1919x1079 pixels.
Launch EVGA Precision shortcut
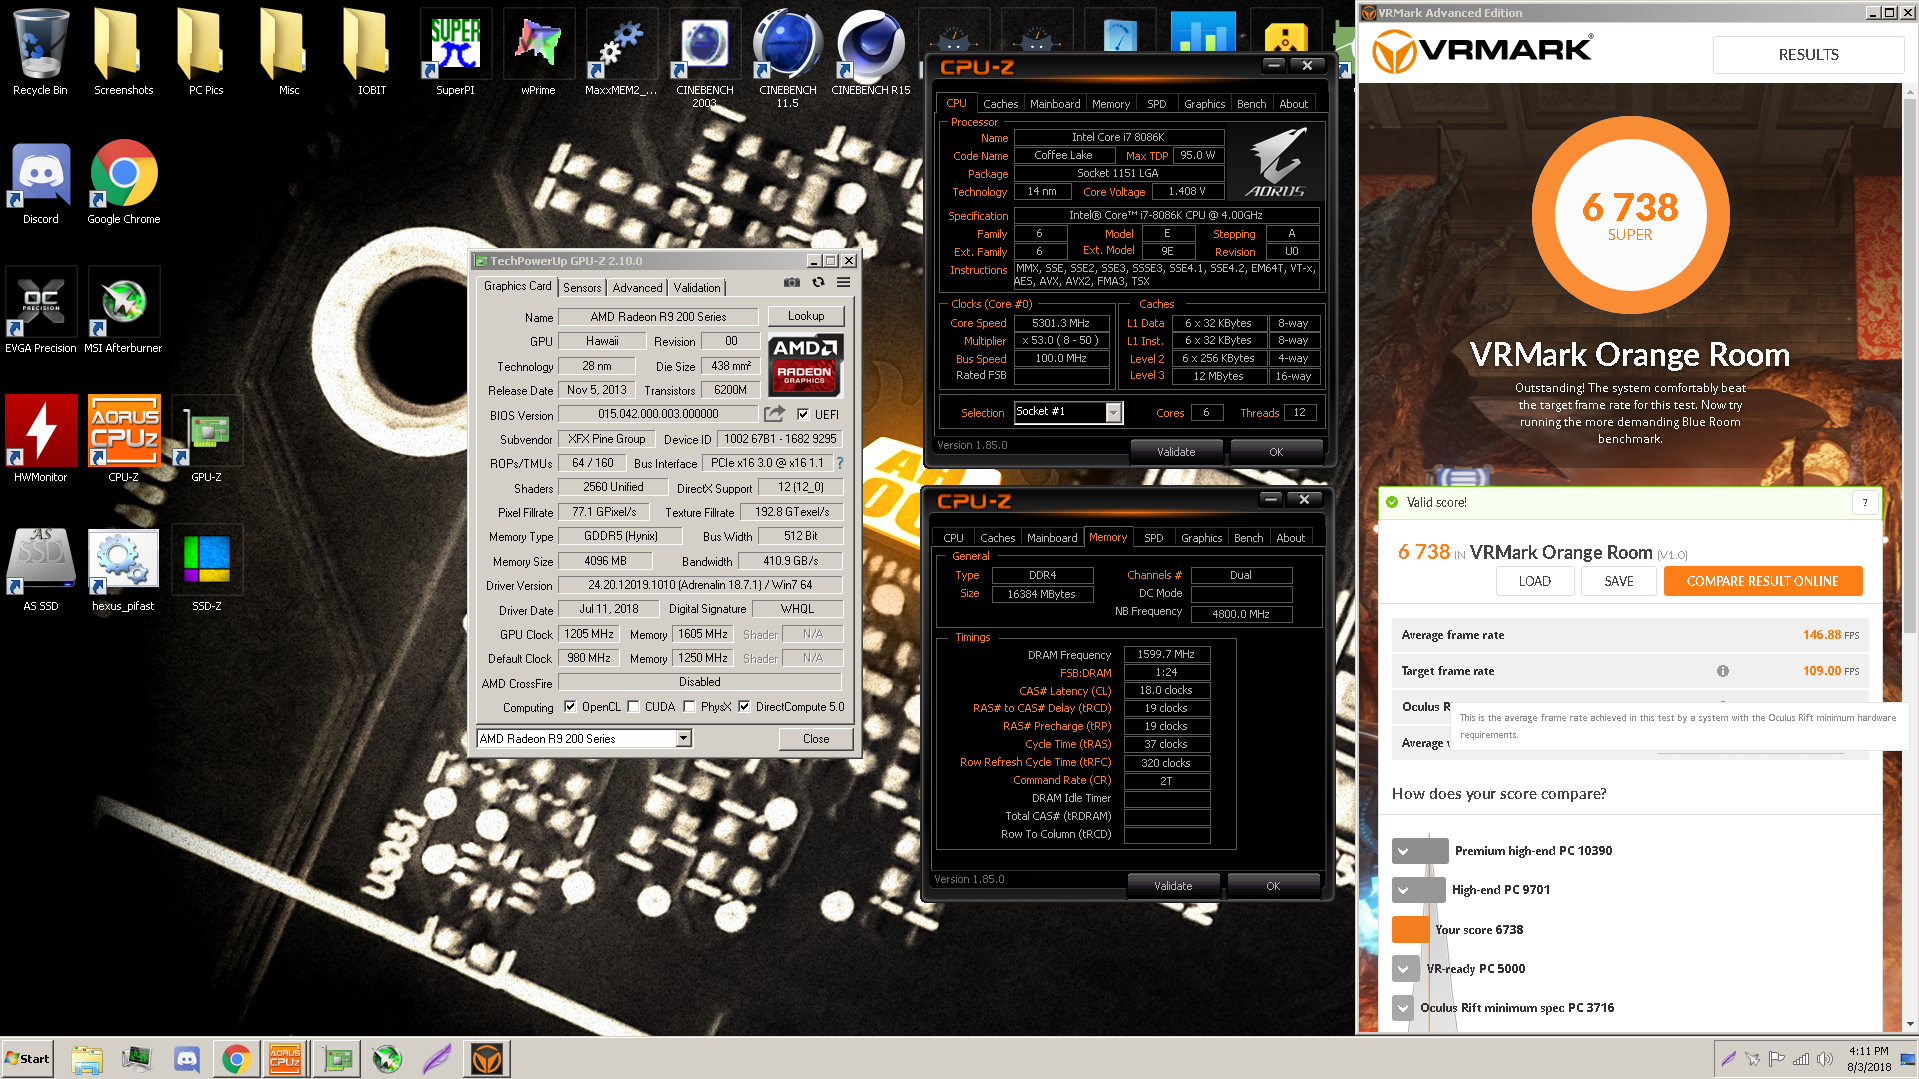40,310
